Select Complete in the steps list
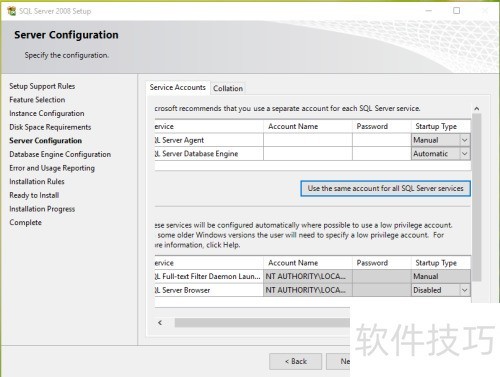500x377 pixels. pyautogui.click(x=25, y=222)
